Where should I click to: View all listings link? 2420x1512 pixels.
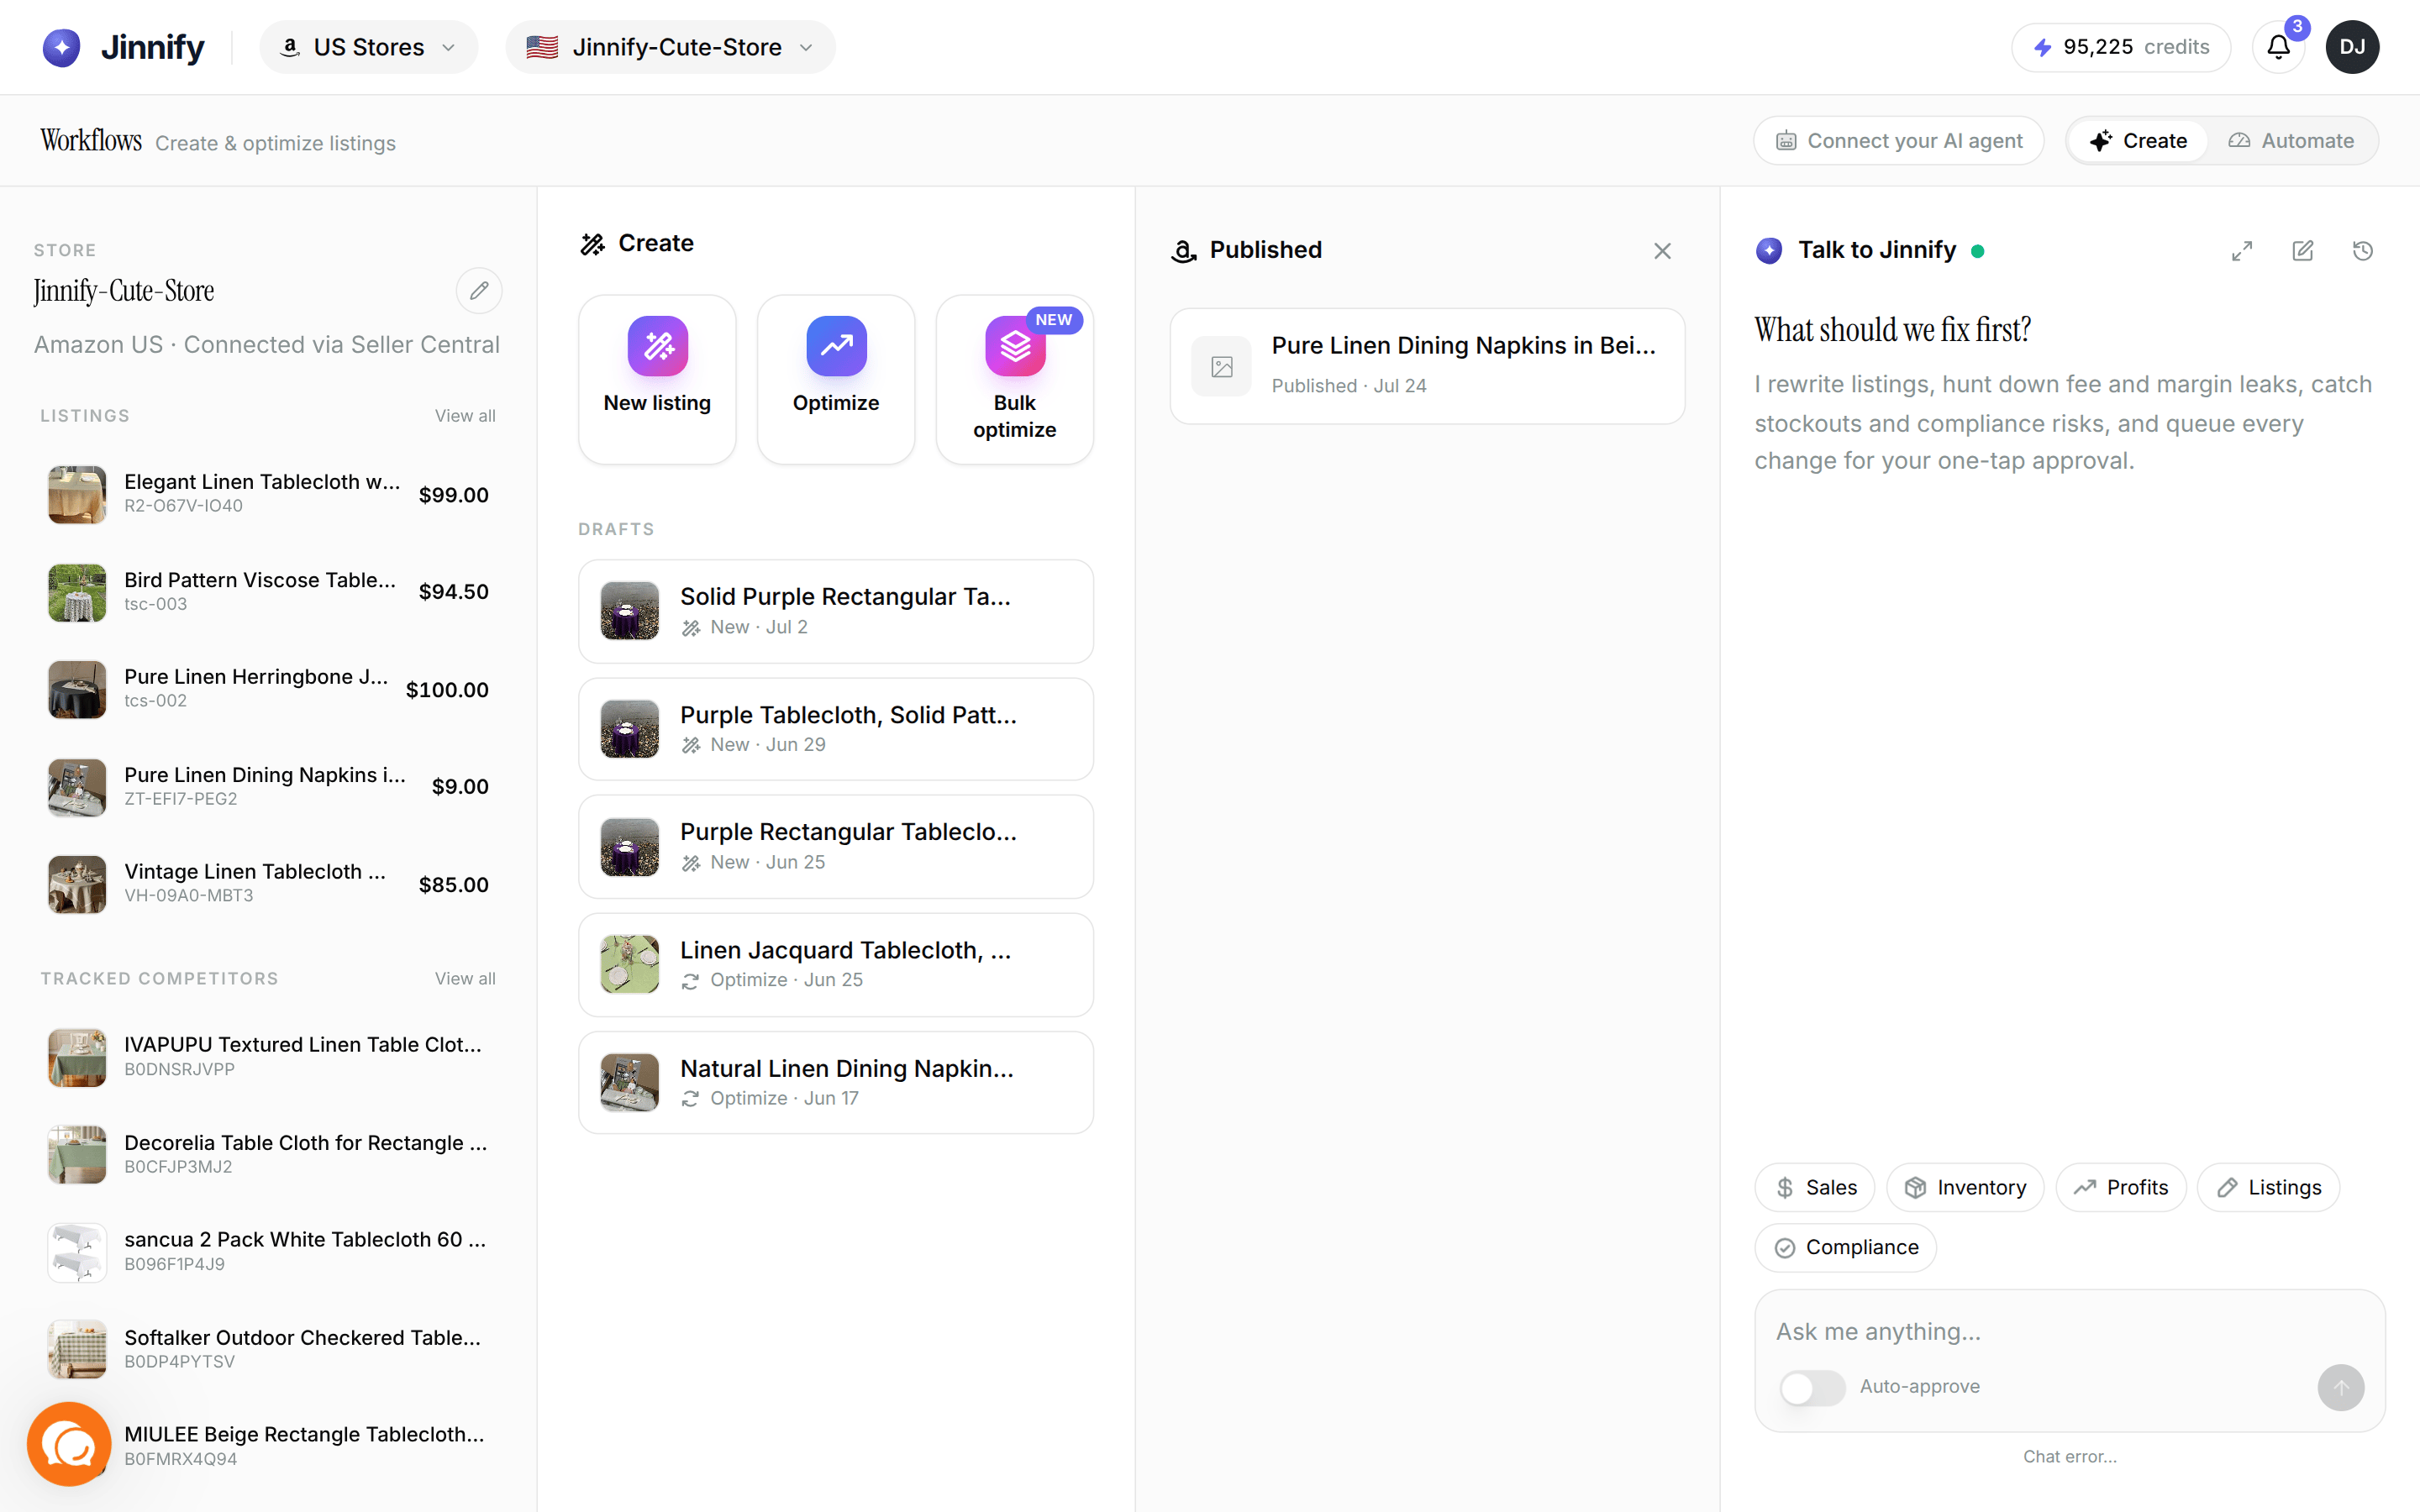[465, 416]
